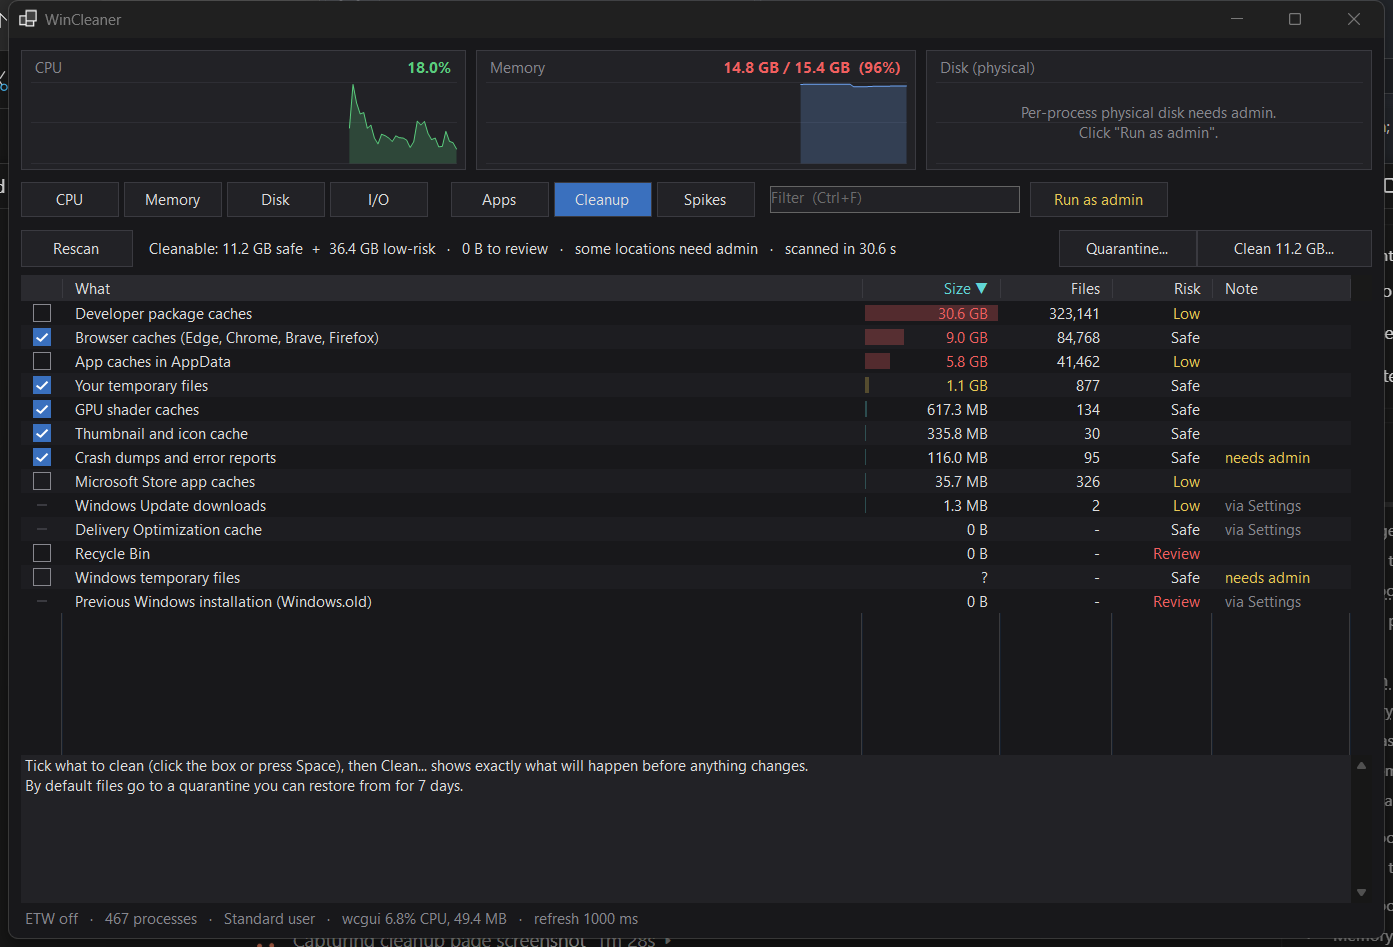Open the Quarantine... dialog

point(1127,249)
